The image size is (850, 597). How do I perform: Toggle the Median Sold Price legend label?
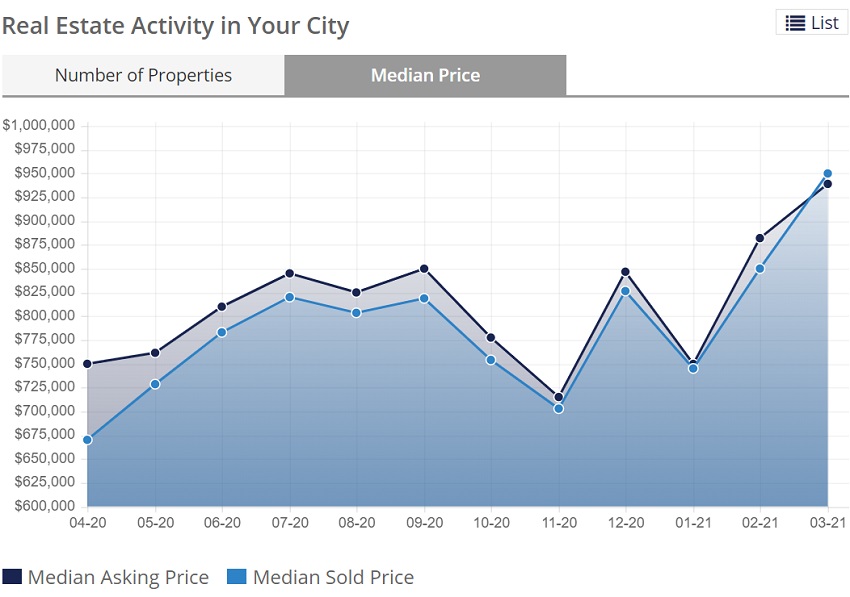click(333, 577)
